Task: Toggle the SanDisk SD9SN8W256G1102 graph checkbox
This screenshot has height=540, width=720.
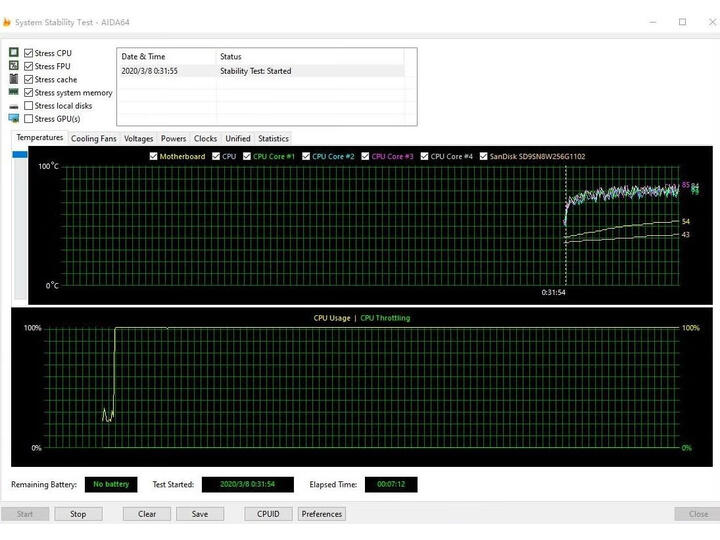Action: click(483, 156)
